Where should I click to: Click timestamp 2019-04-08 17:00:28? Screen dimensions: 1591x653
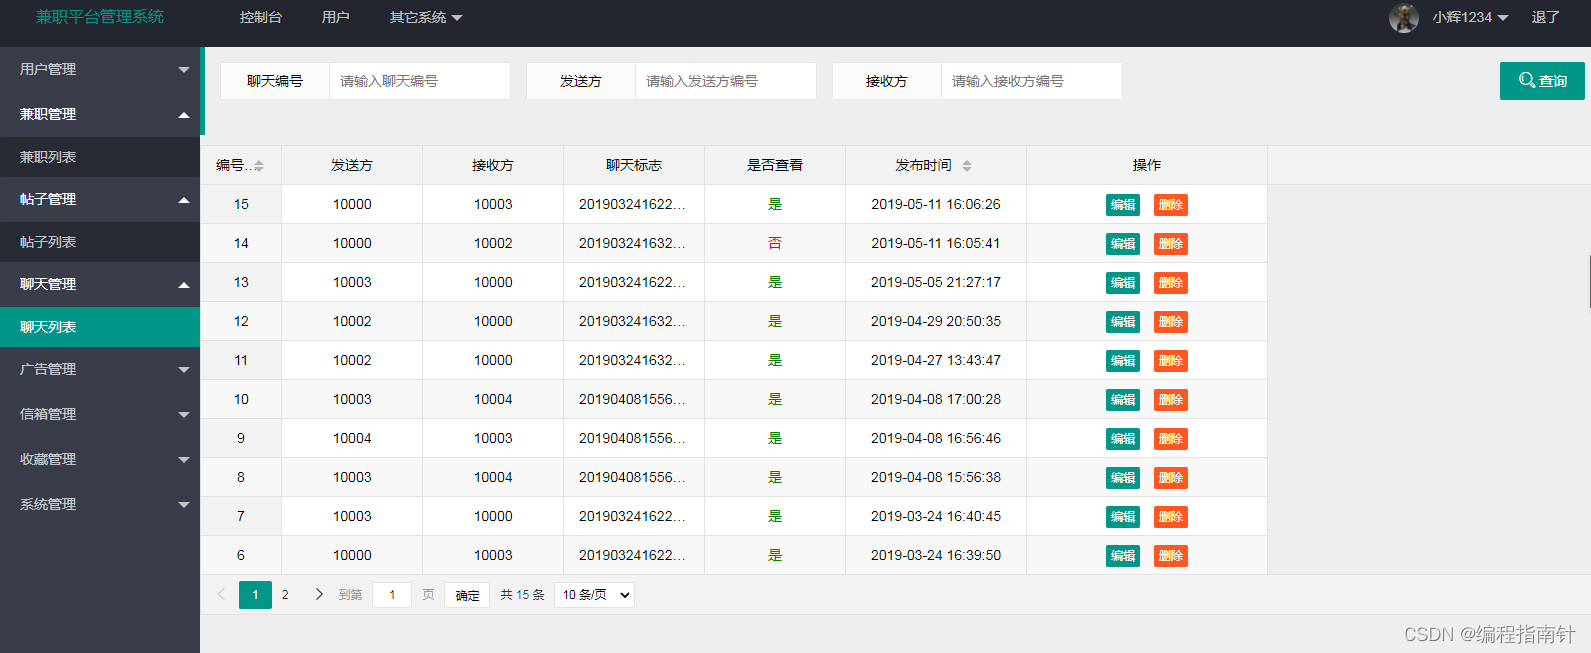(x=936, y=399)
